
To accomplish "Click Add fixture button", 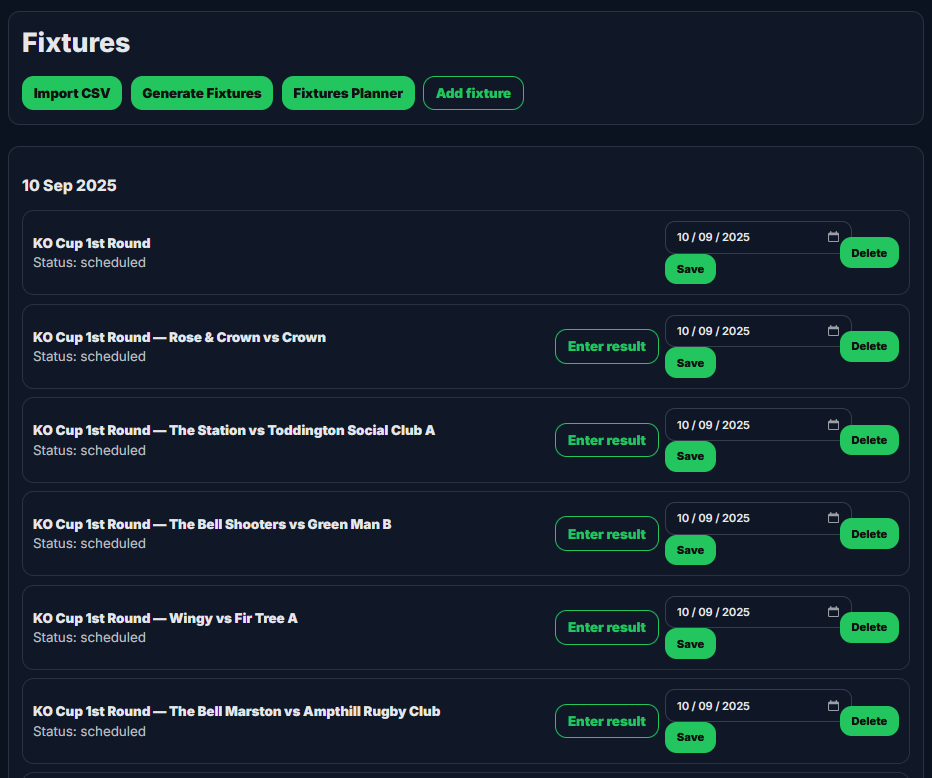I will point(473,93).
